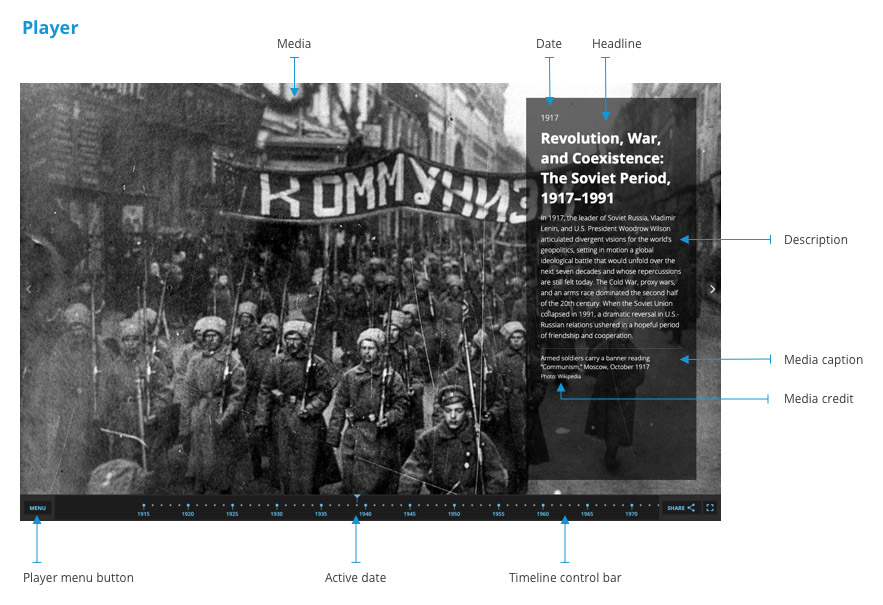The image size is (883, 605).
Task: Enter fullscreen using the expand icon
Action: [710, 508]
